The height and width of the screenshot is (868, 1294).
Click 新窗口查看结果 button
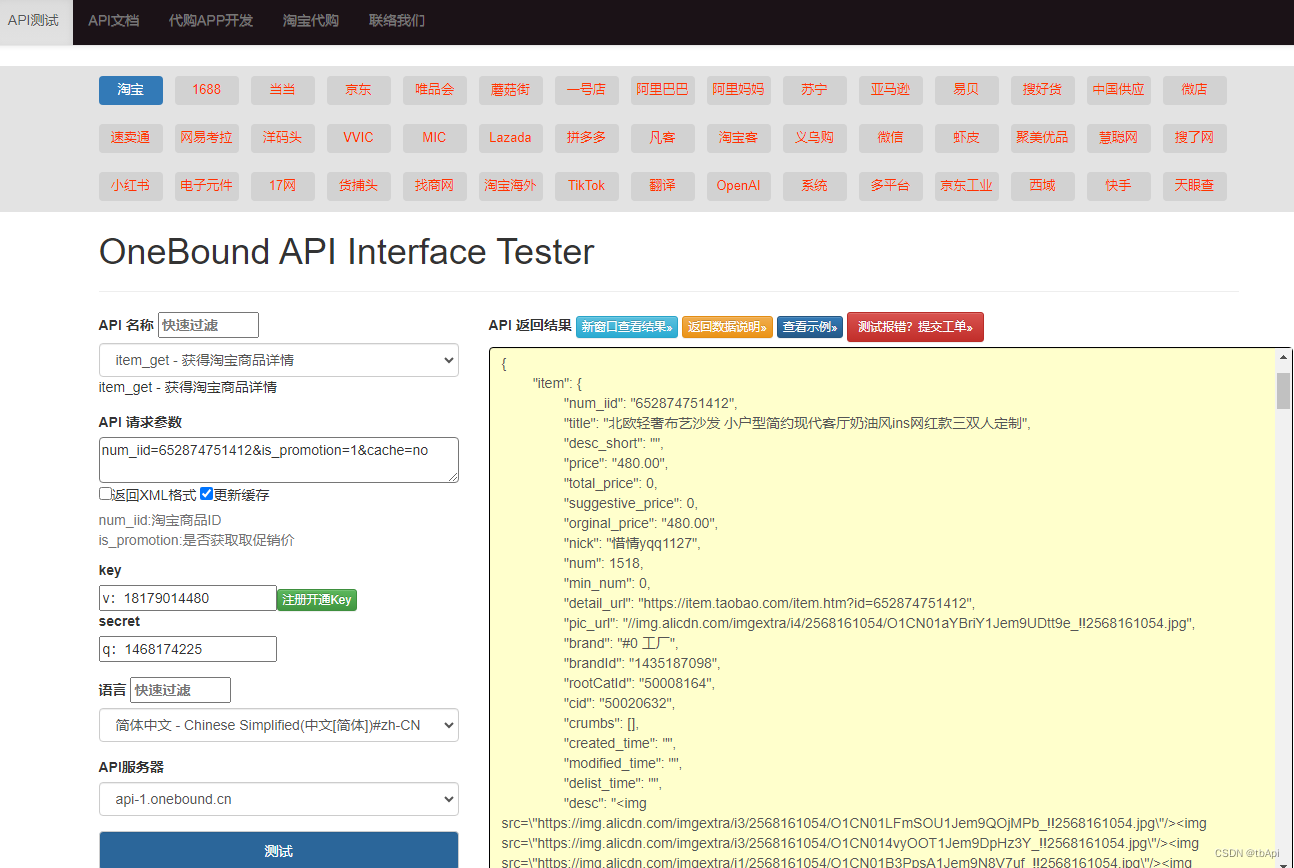point(627,327)
